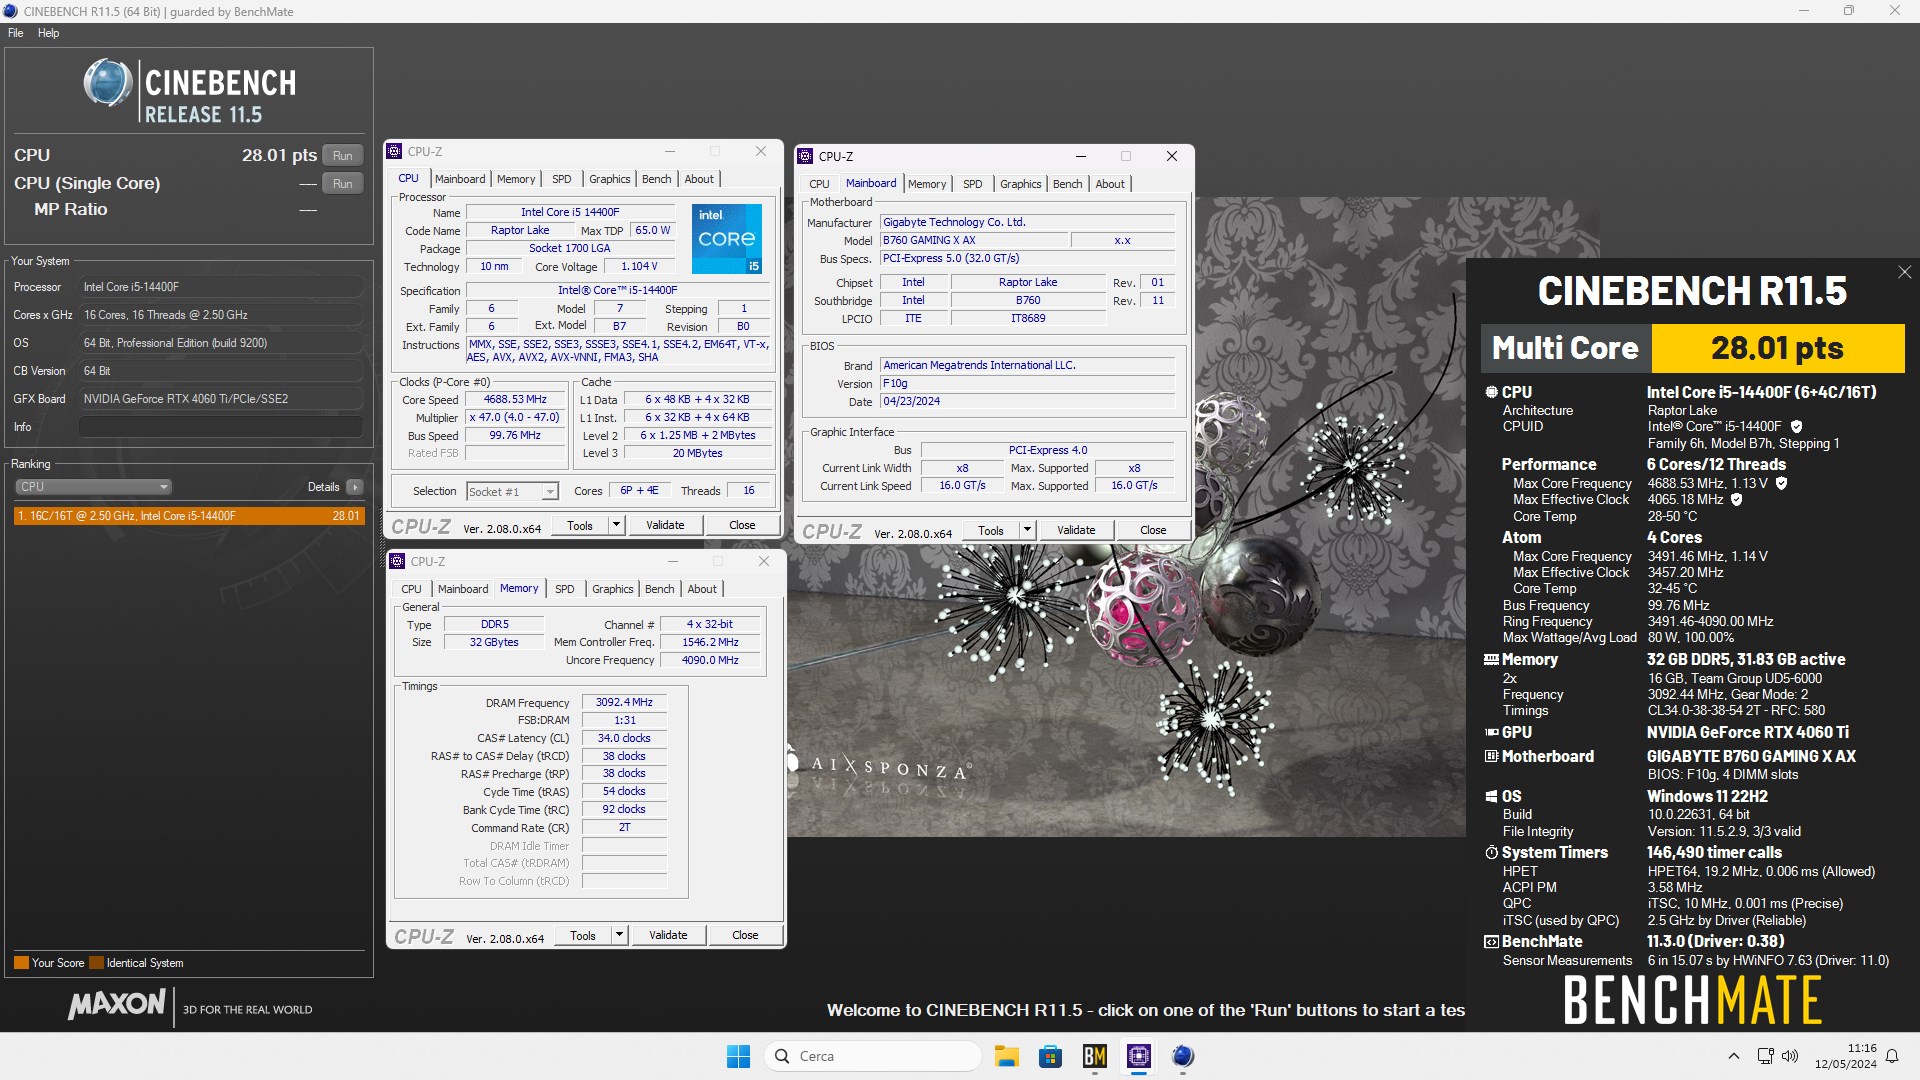
Task: Switch to Cinebench via taskbar icon
Action: [1182, 1056]
